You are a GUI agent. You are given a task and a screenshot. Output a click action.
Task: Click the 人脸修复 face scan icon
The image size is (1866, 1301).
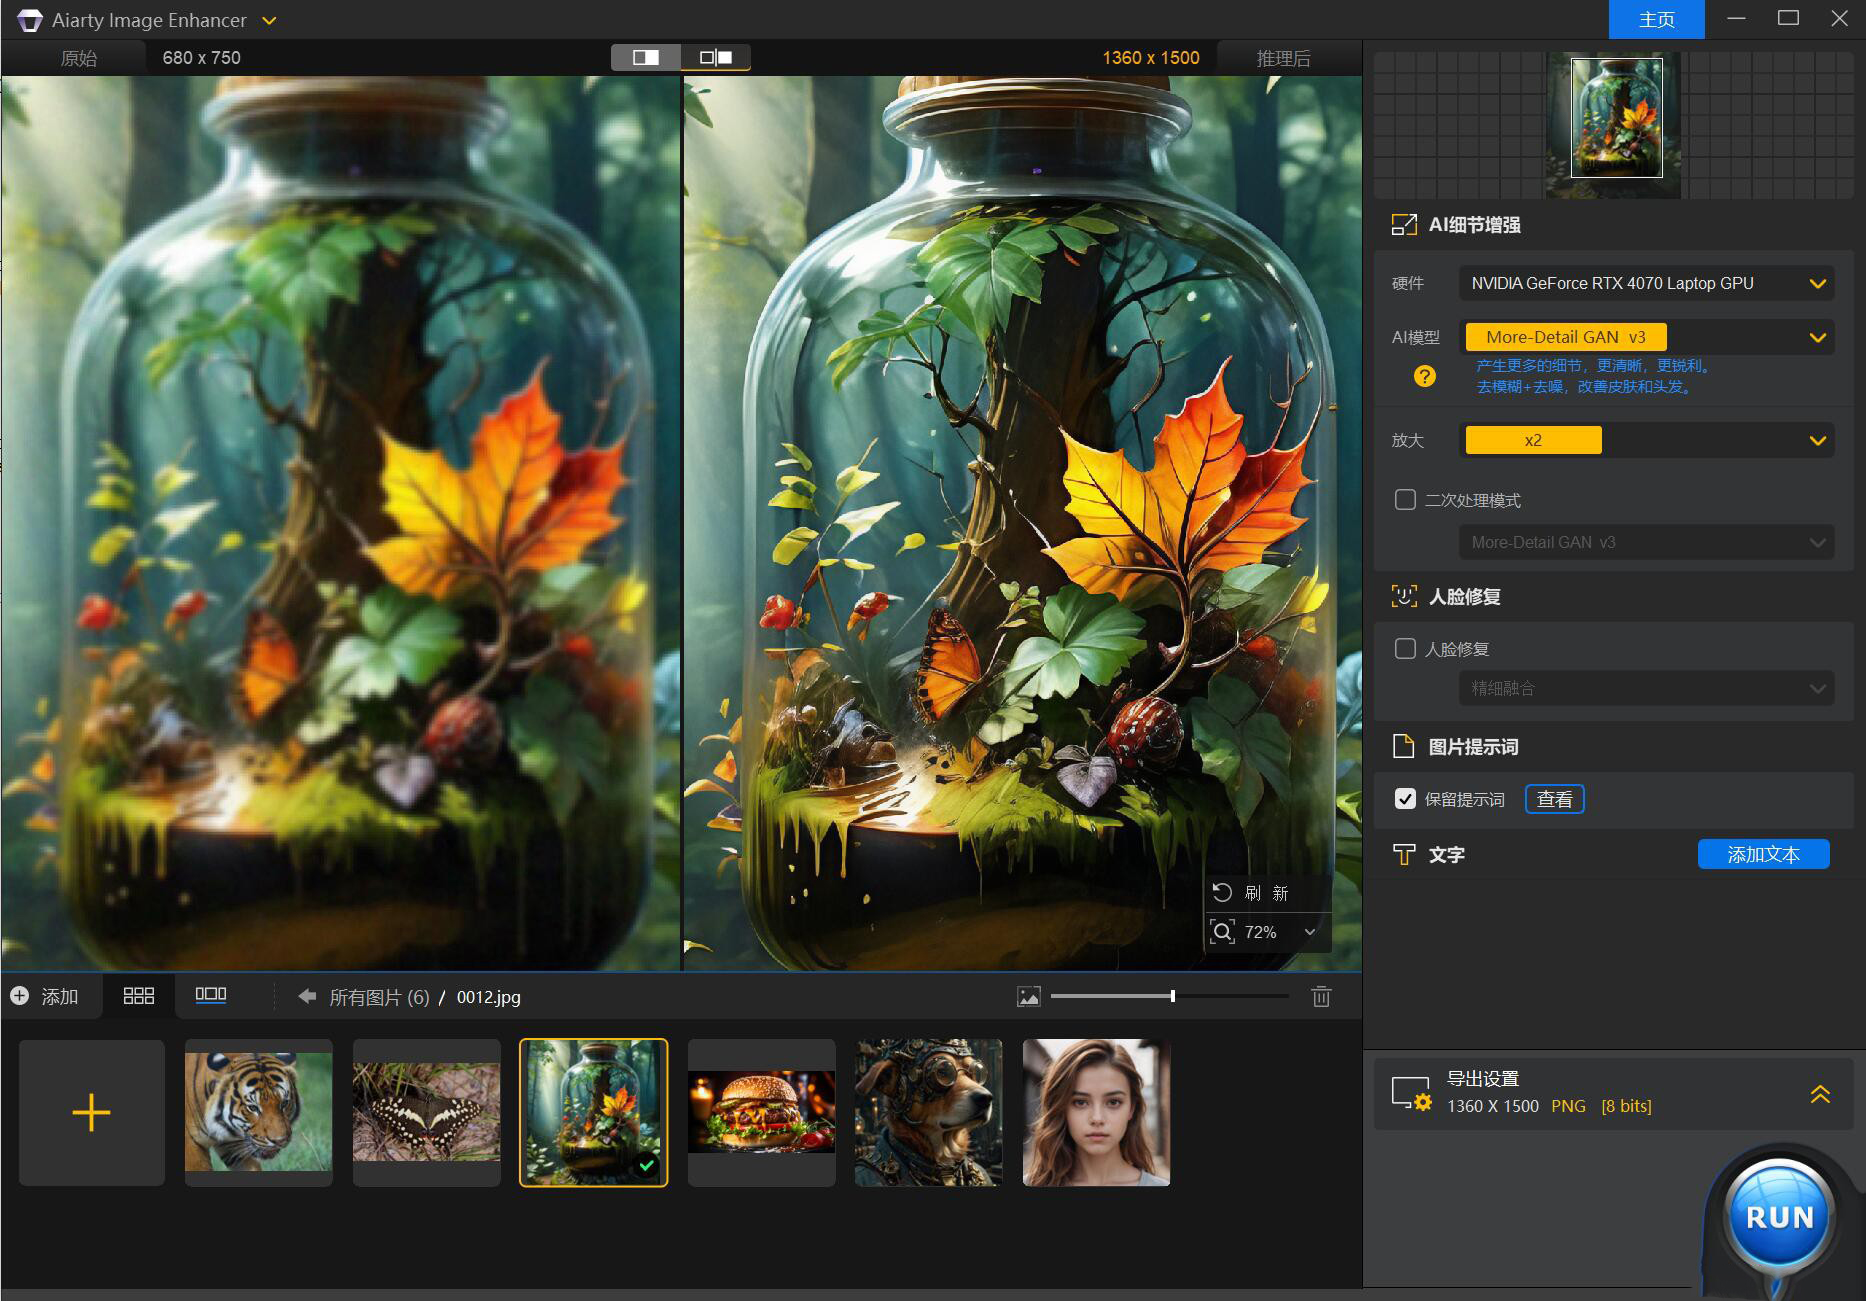coord(1404,597)
